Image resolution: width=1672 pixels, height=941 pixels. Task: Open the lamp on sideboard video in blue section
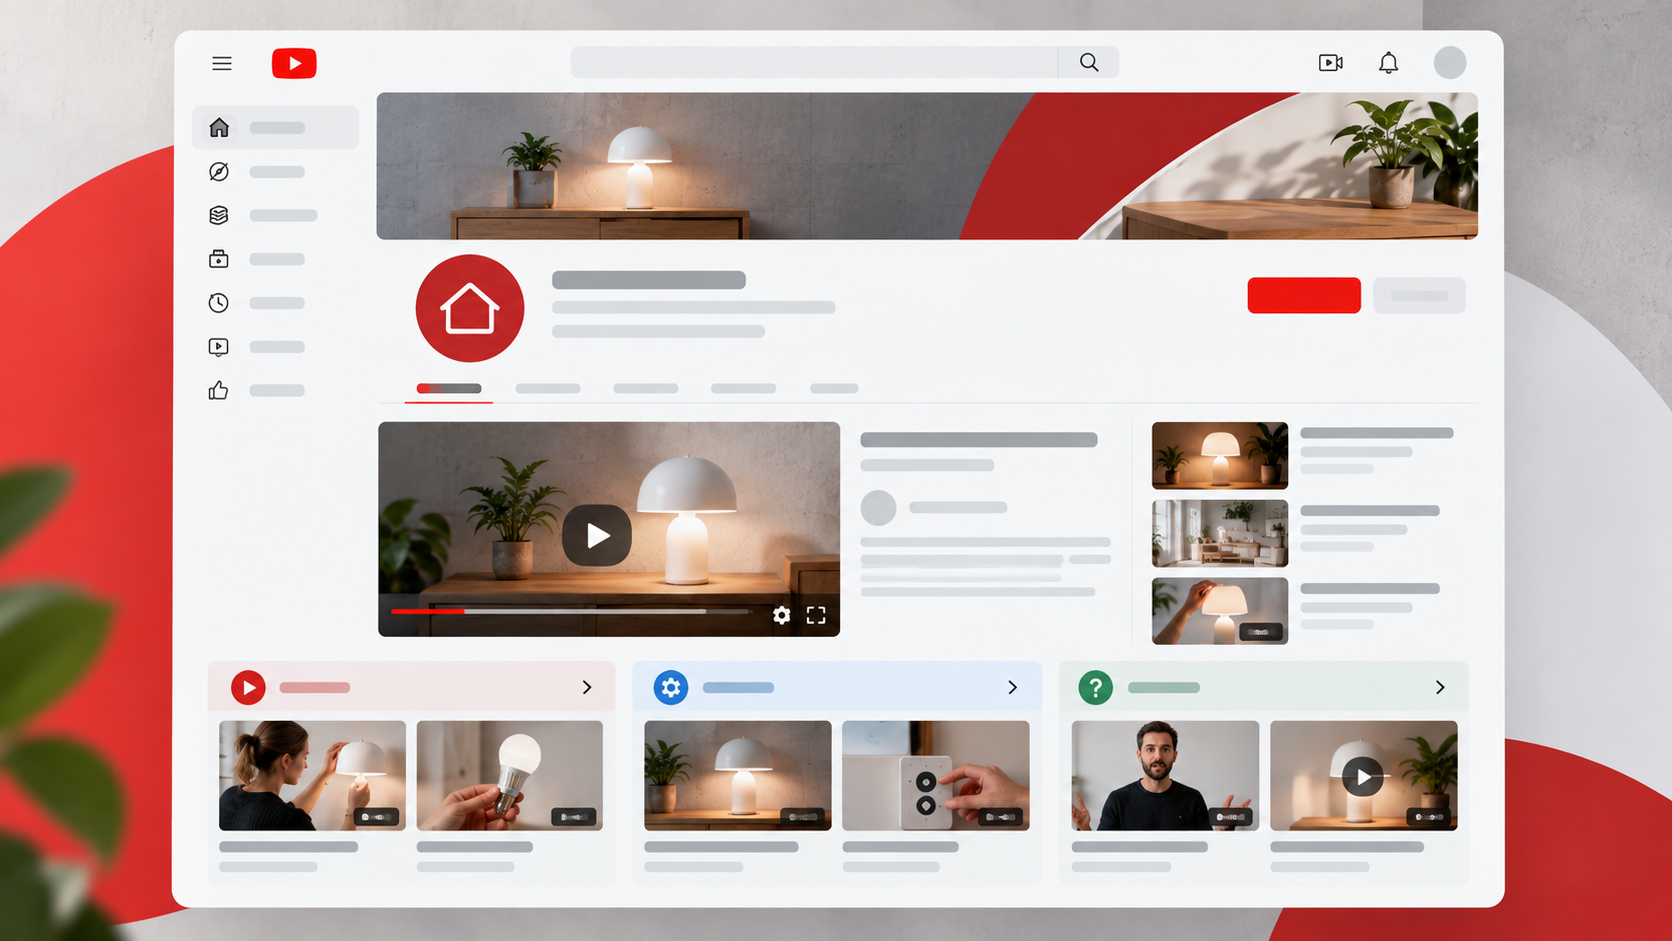click(738, 775)
